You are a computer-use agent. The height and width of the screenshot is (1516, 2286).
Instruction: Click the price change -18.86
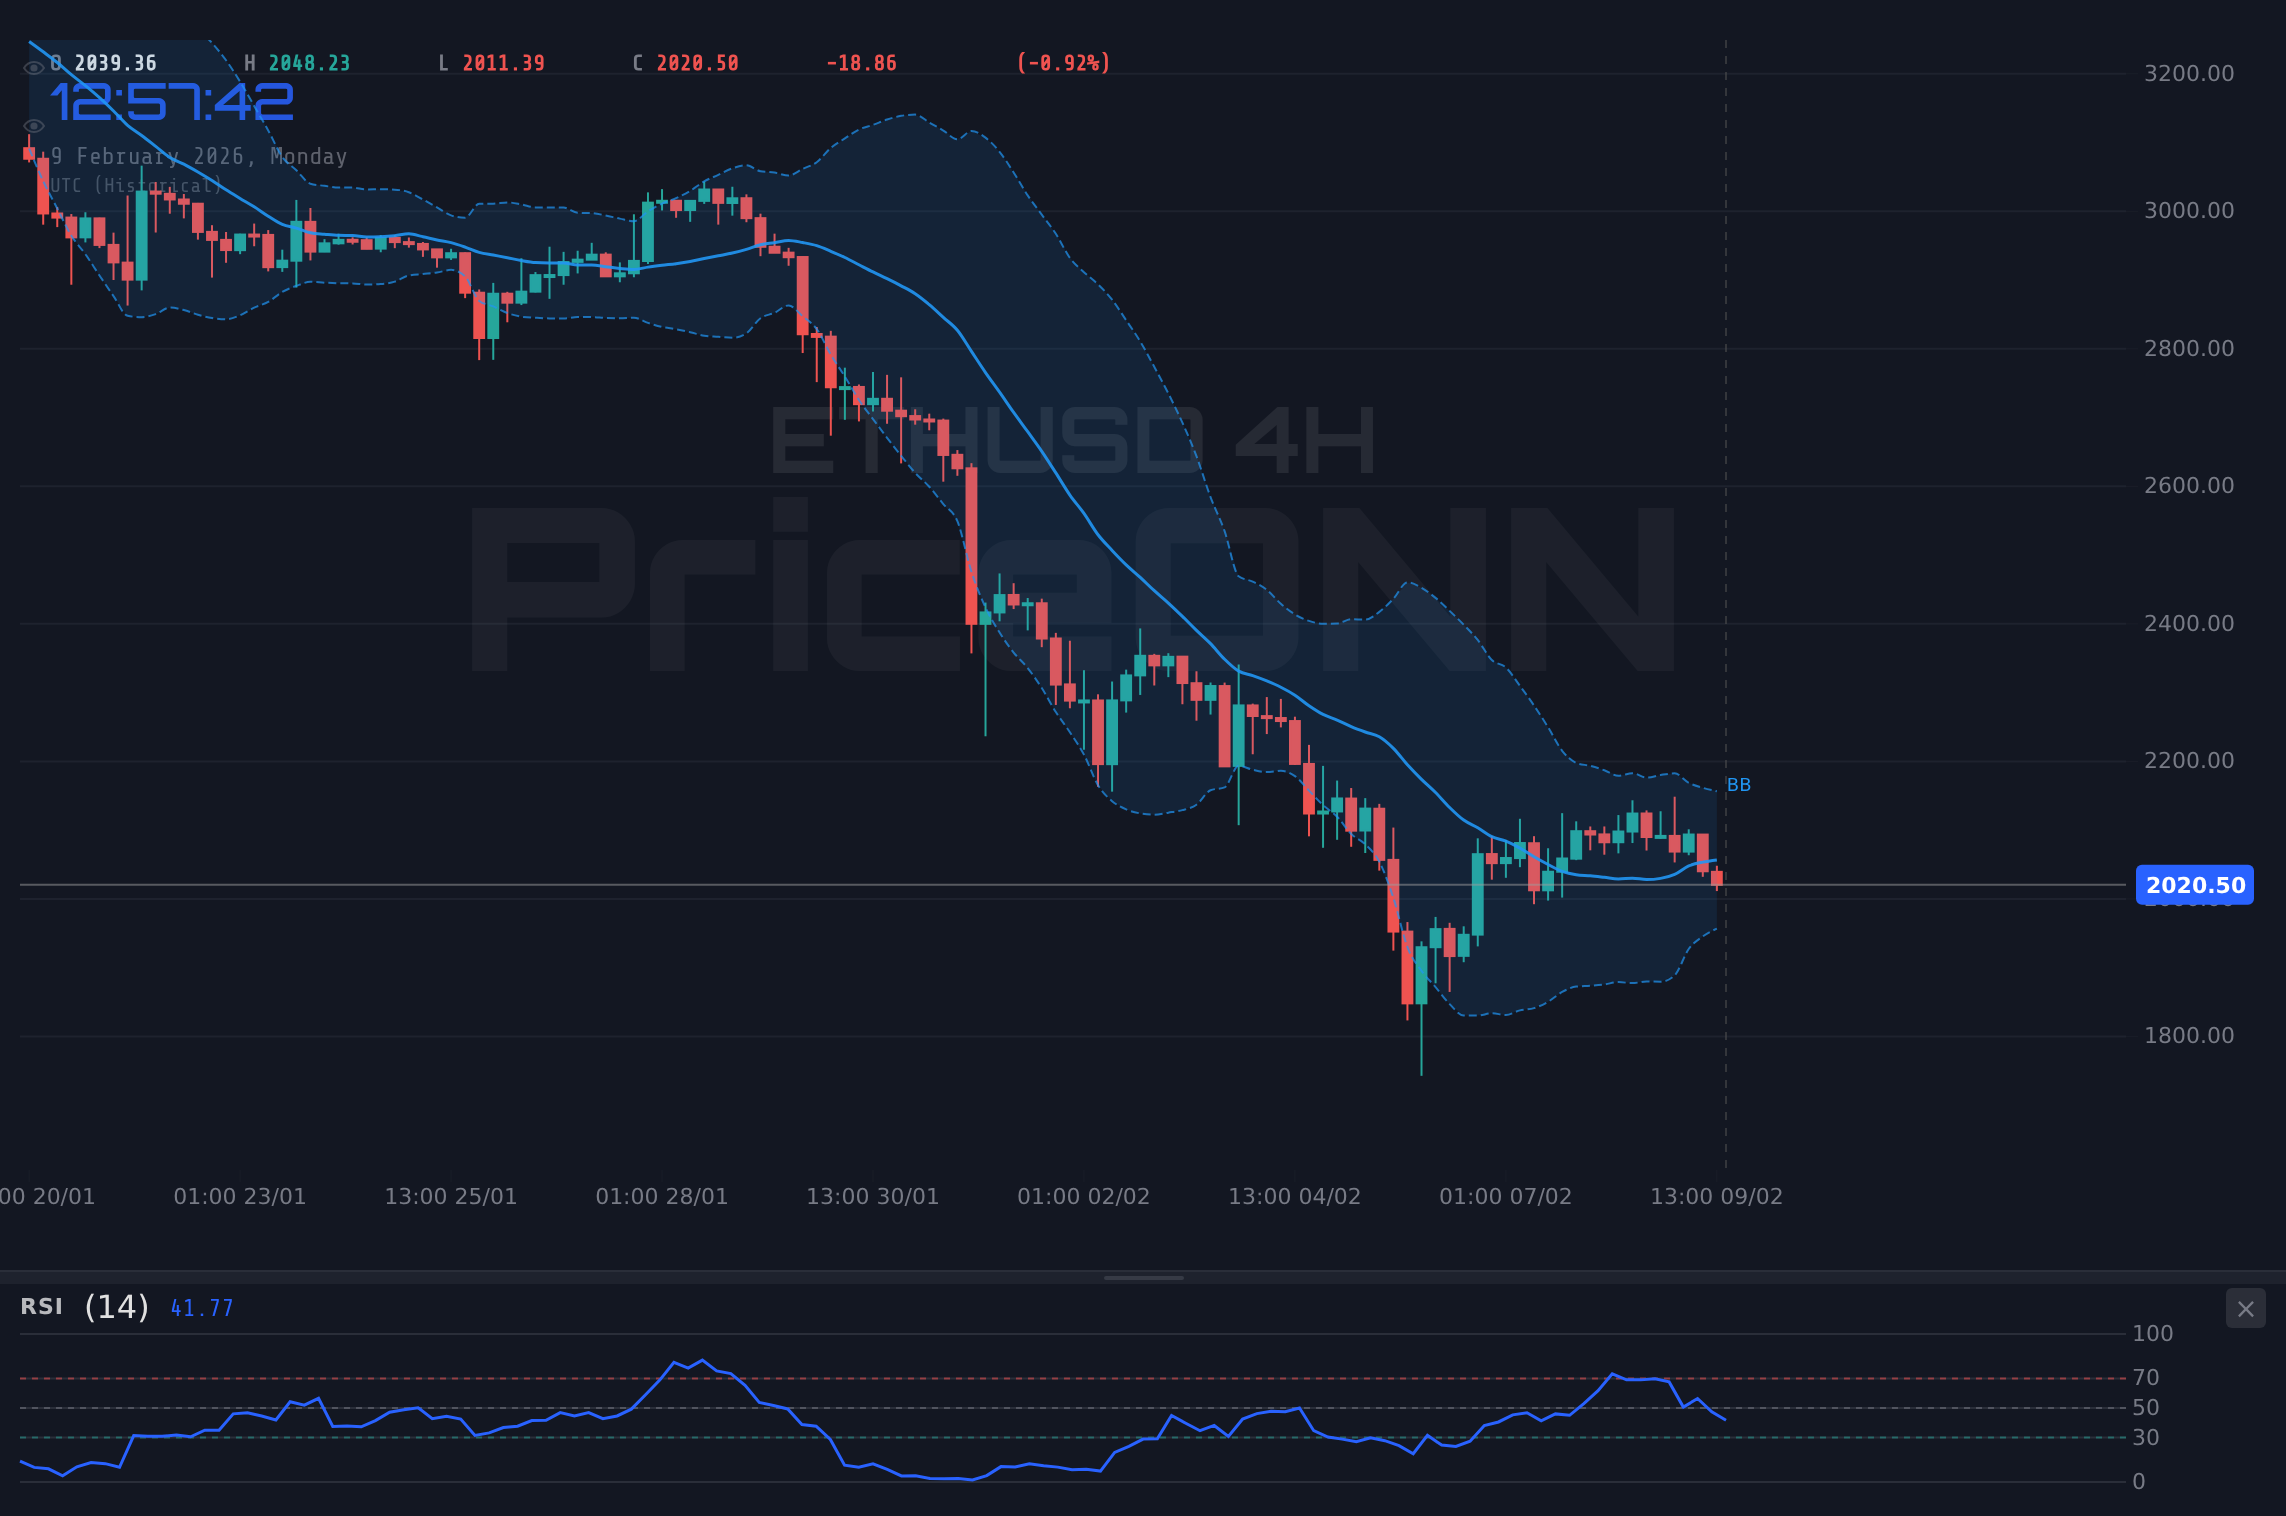pyautogui.click(x=862, y=63)
